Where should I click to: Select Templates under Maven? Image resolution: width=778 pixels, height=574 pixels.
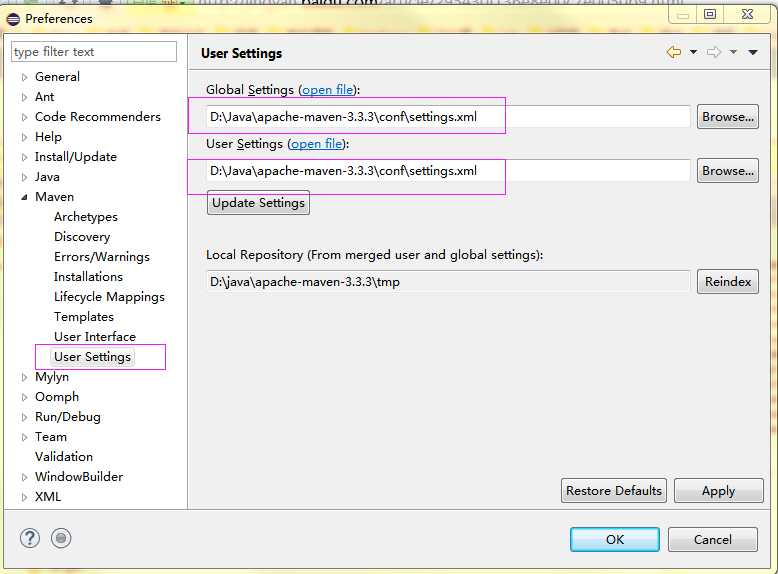pyautogui.click(x=84, y=317)
